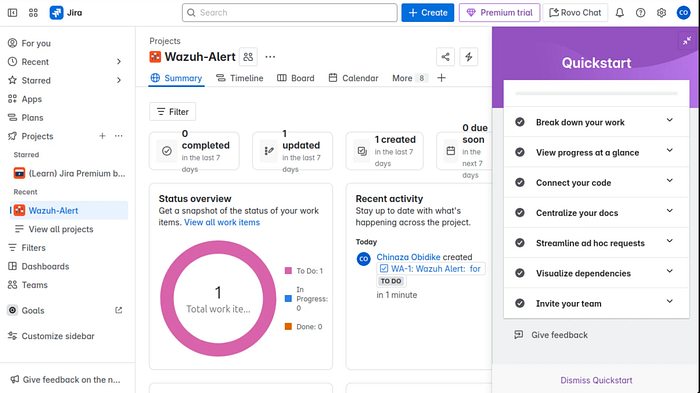This screenshot has height=393, width=700.
Task: Minimize the Quickstart panel
Action: (687, 41)
